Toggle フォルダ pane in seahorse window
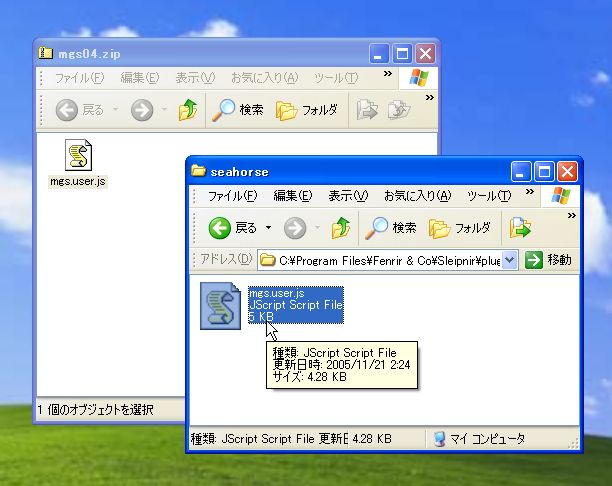The image size is (612, 486). pyautogui.click(x=459, y=228)
